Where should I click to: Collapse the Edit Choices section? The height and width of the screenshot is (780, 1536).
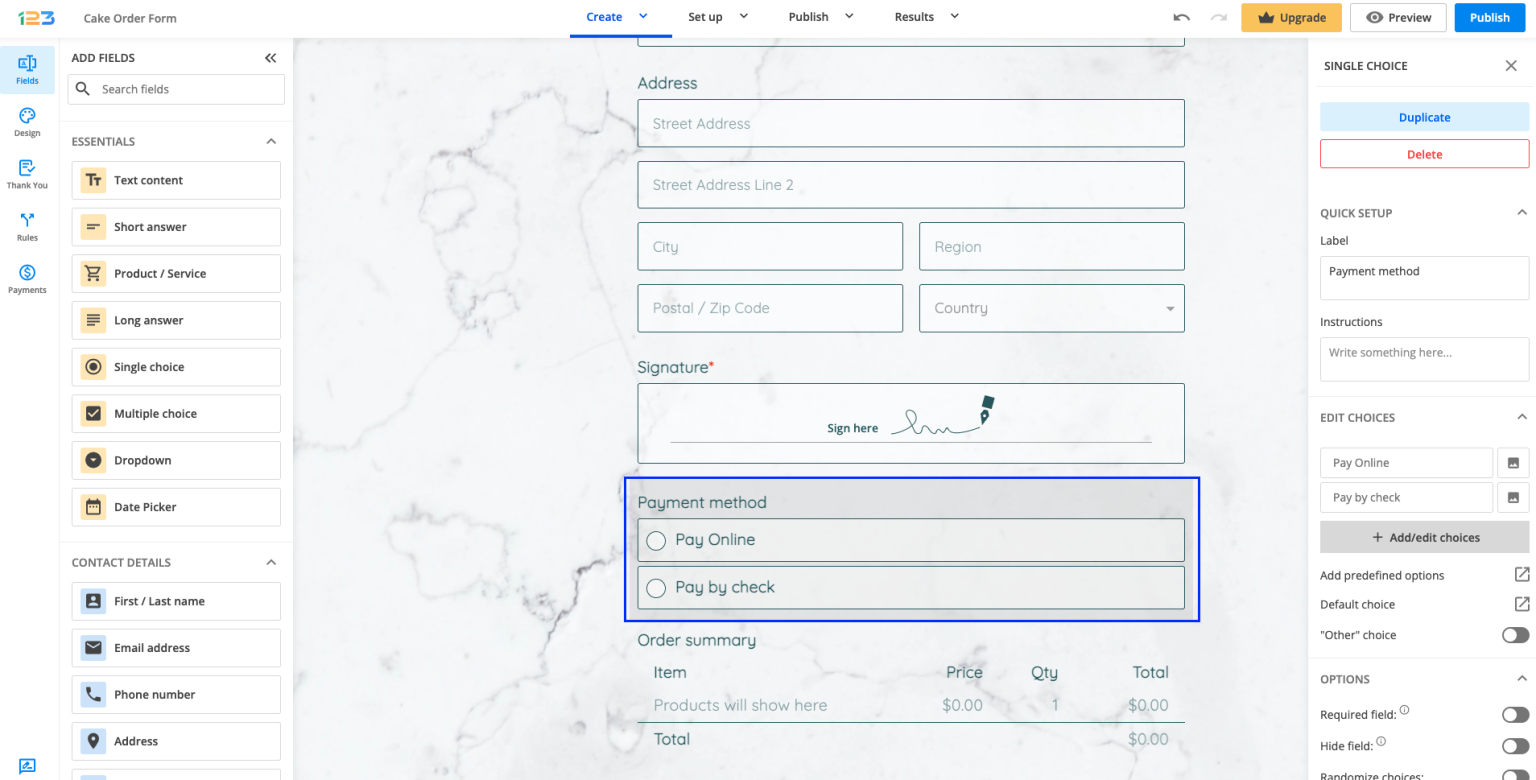[x=1521, y=417]
